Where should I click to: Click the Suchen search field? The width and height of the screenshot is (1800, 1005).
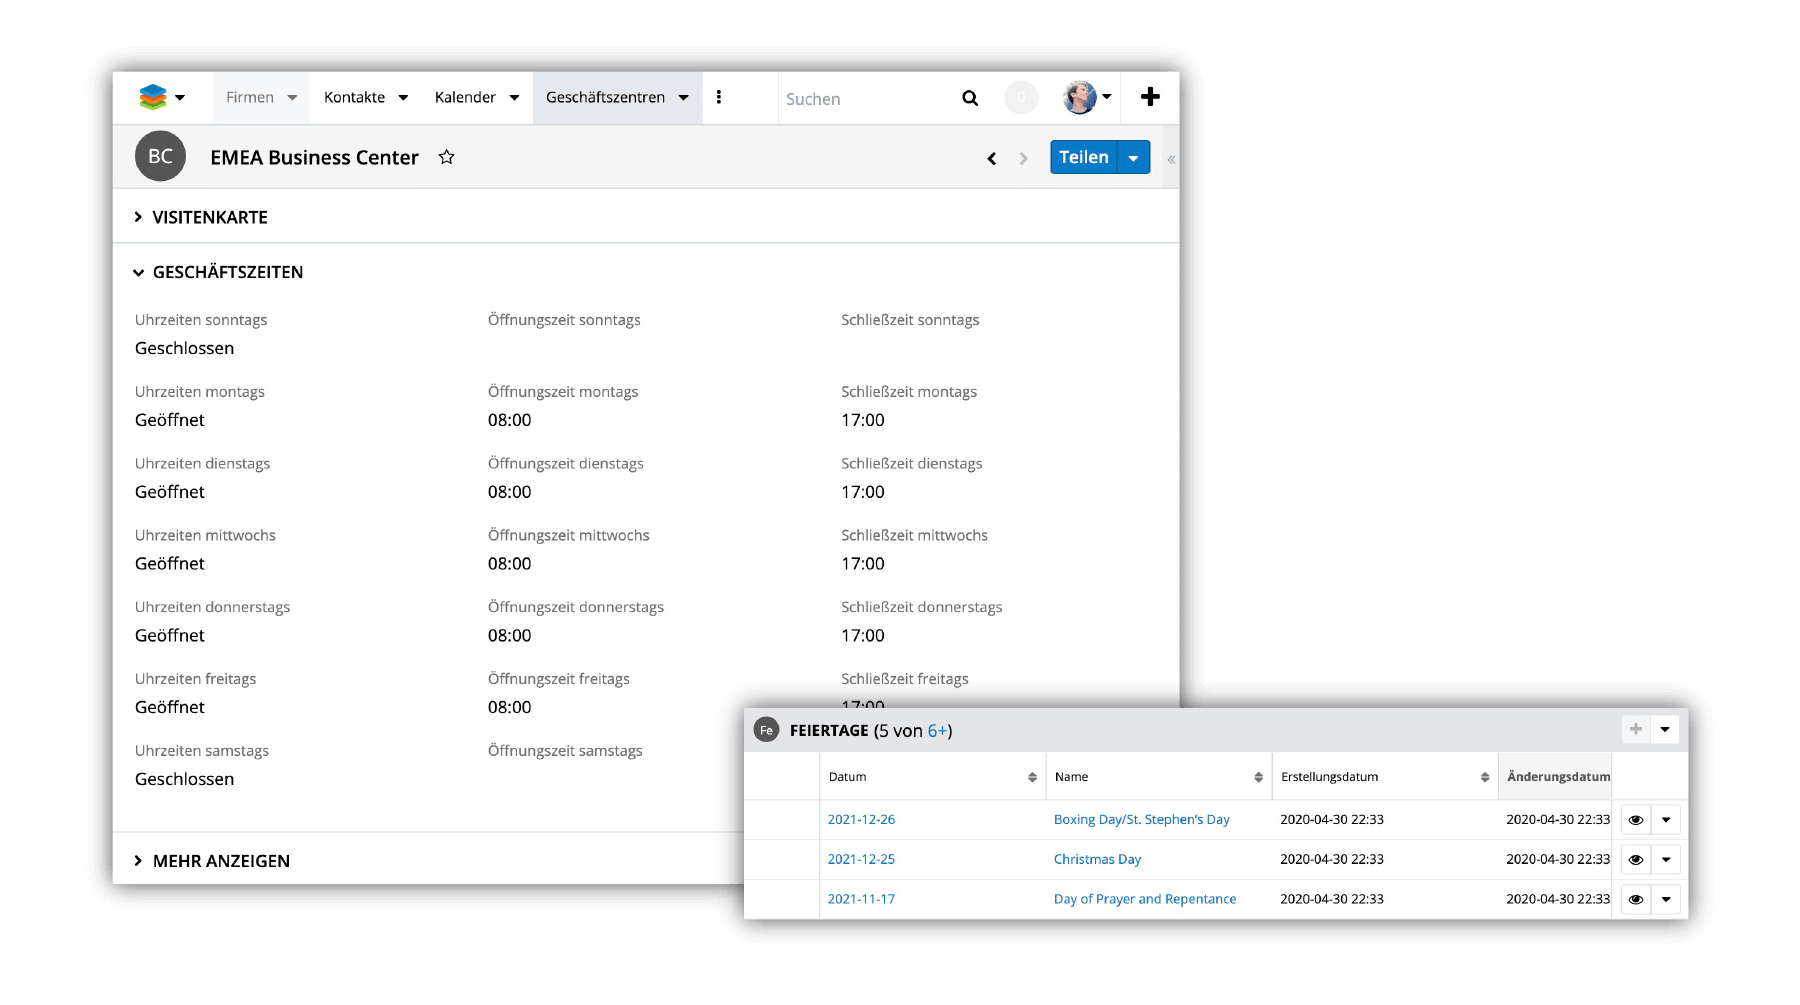(x=865, y=99)
